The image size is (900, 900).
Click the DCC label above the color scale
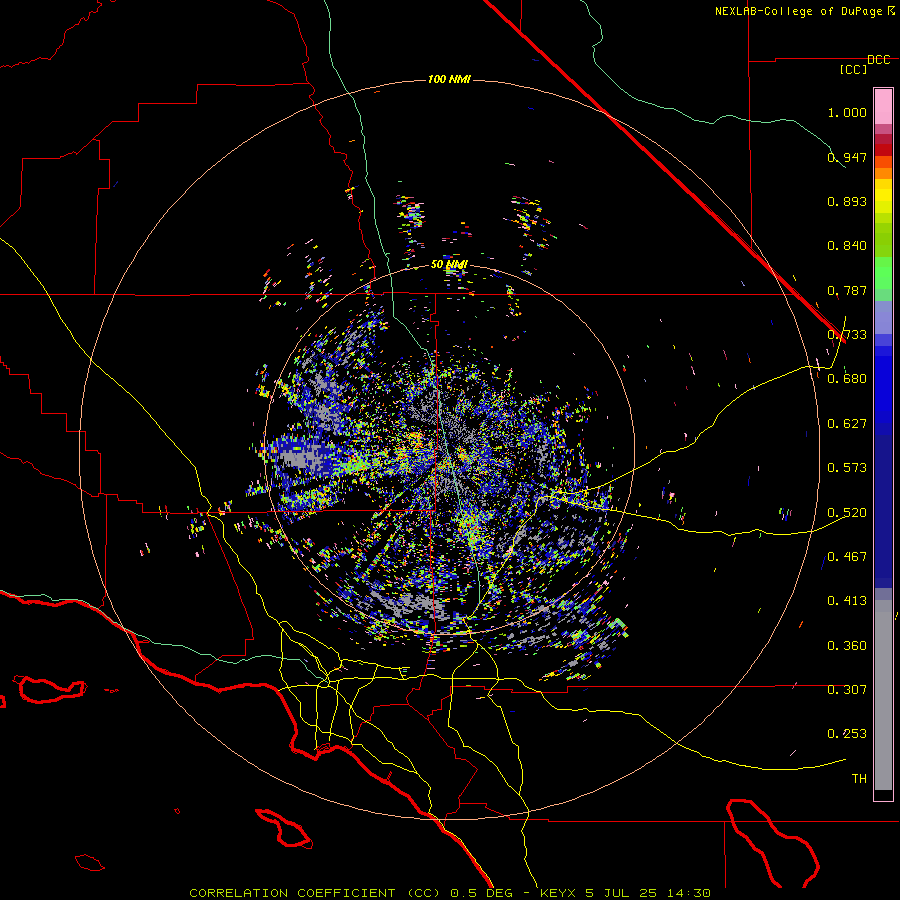click(x=878, y=60)
